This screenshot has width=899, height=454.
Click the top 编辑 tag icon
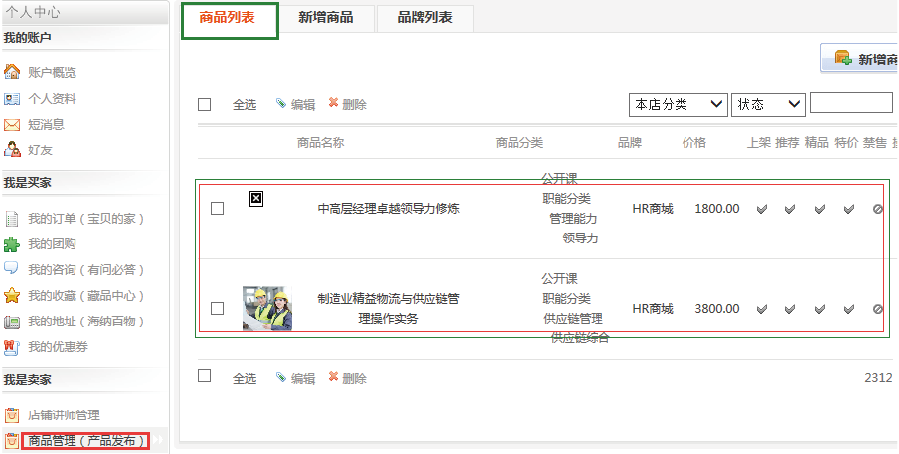click(281, 104)
